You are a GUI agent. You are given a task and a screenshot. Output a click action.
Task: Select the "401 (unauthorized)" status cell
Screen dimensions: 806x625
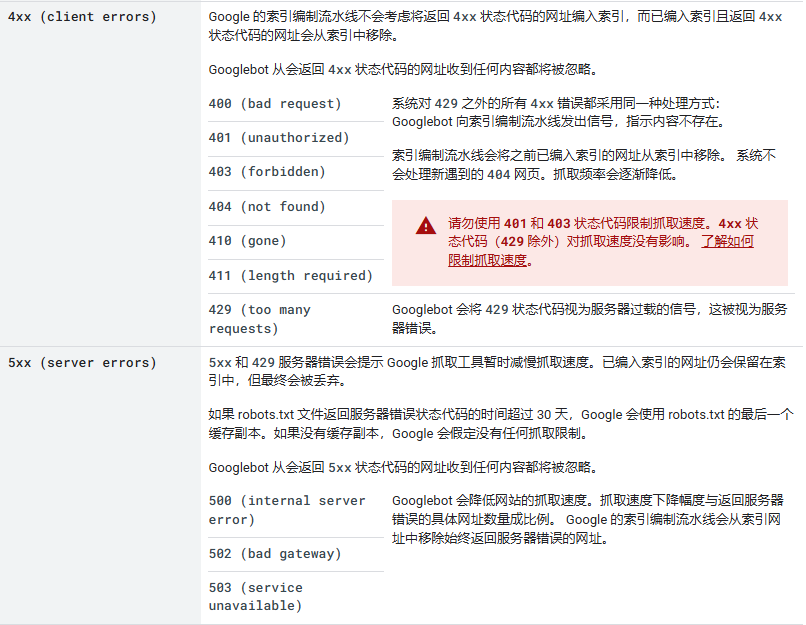(x=279, y=138)
